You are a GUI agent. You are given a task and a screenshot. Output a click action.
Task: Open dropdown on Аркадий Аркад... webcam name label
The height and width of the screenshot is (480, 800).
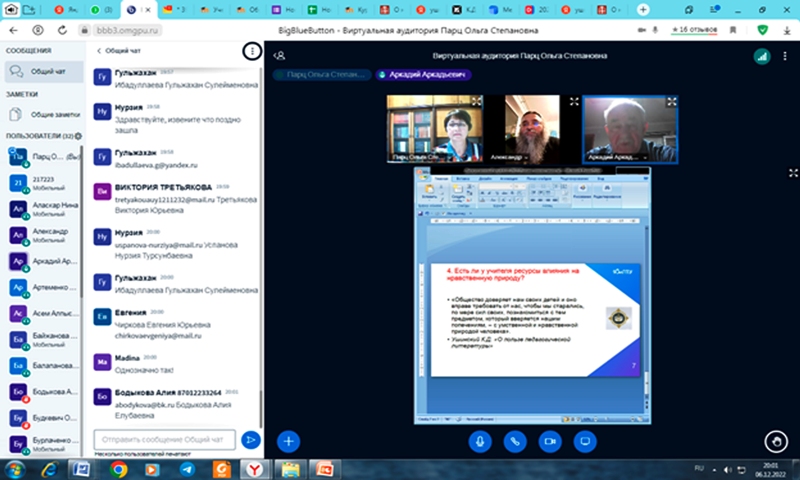(617, 157)
